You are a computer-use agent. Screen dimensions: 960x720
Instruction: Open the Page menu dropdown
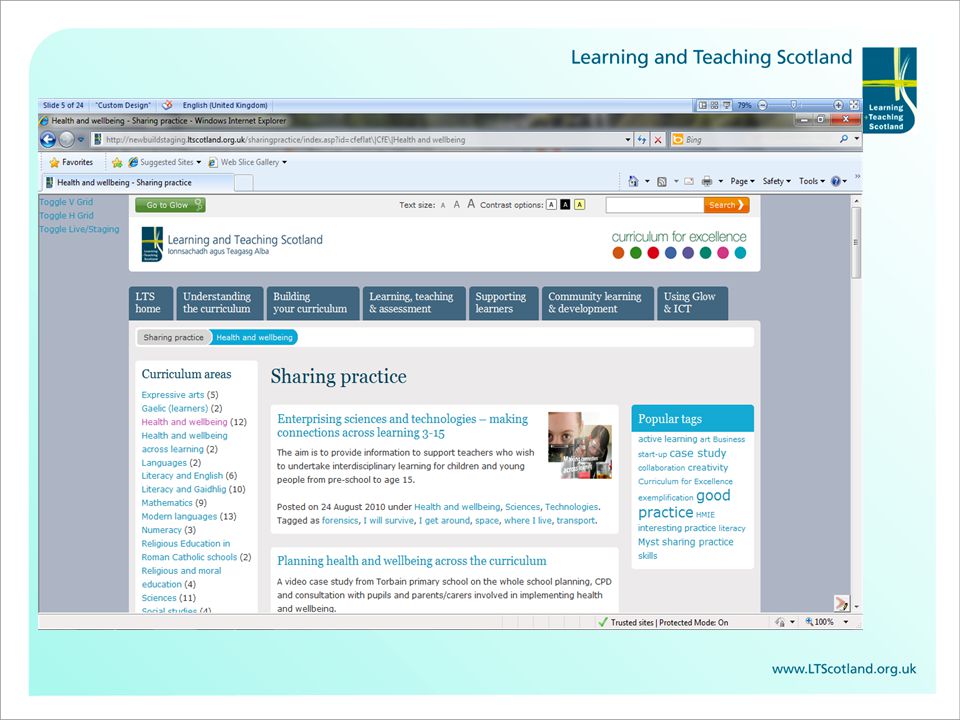[742, 181]
